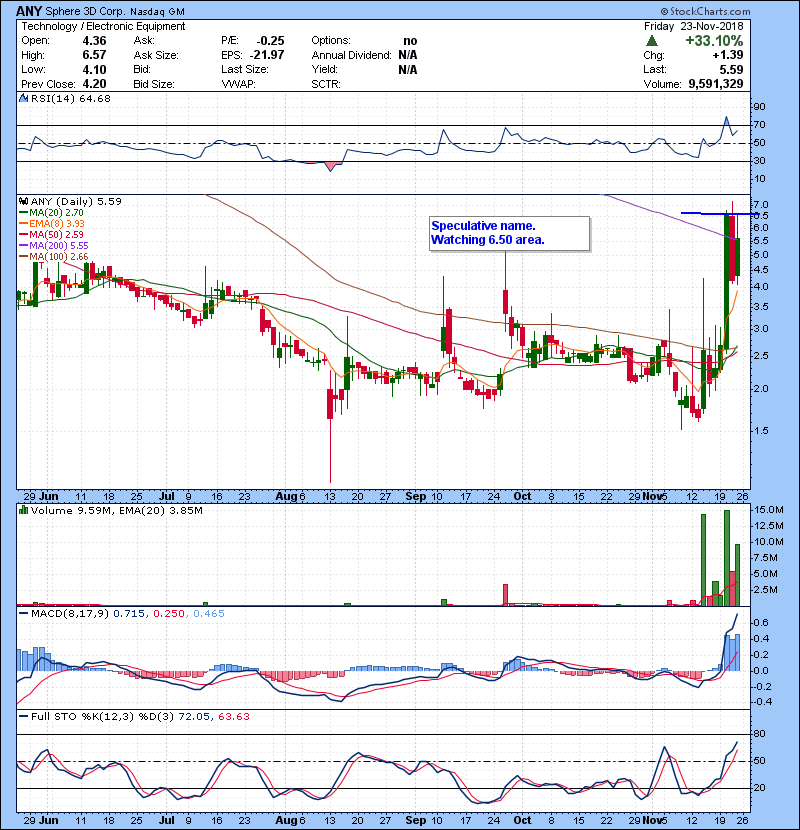The image size is (800, 830).
Task: Click the StockCharts.com copyright text
Action: point(705,11)
